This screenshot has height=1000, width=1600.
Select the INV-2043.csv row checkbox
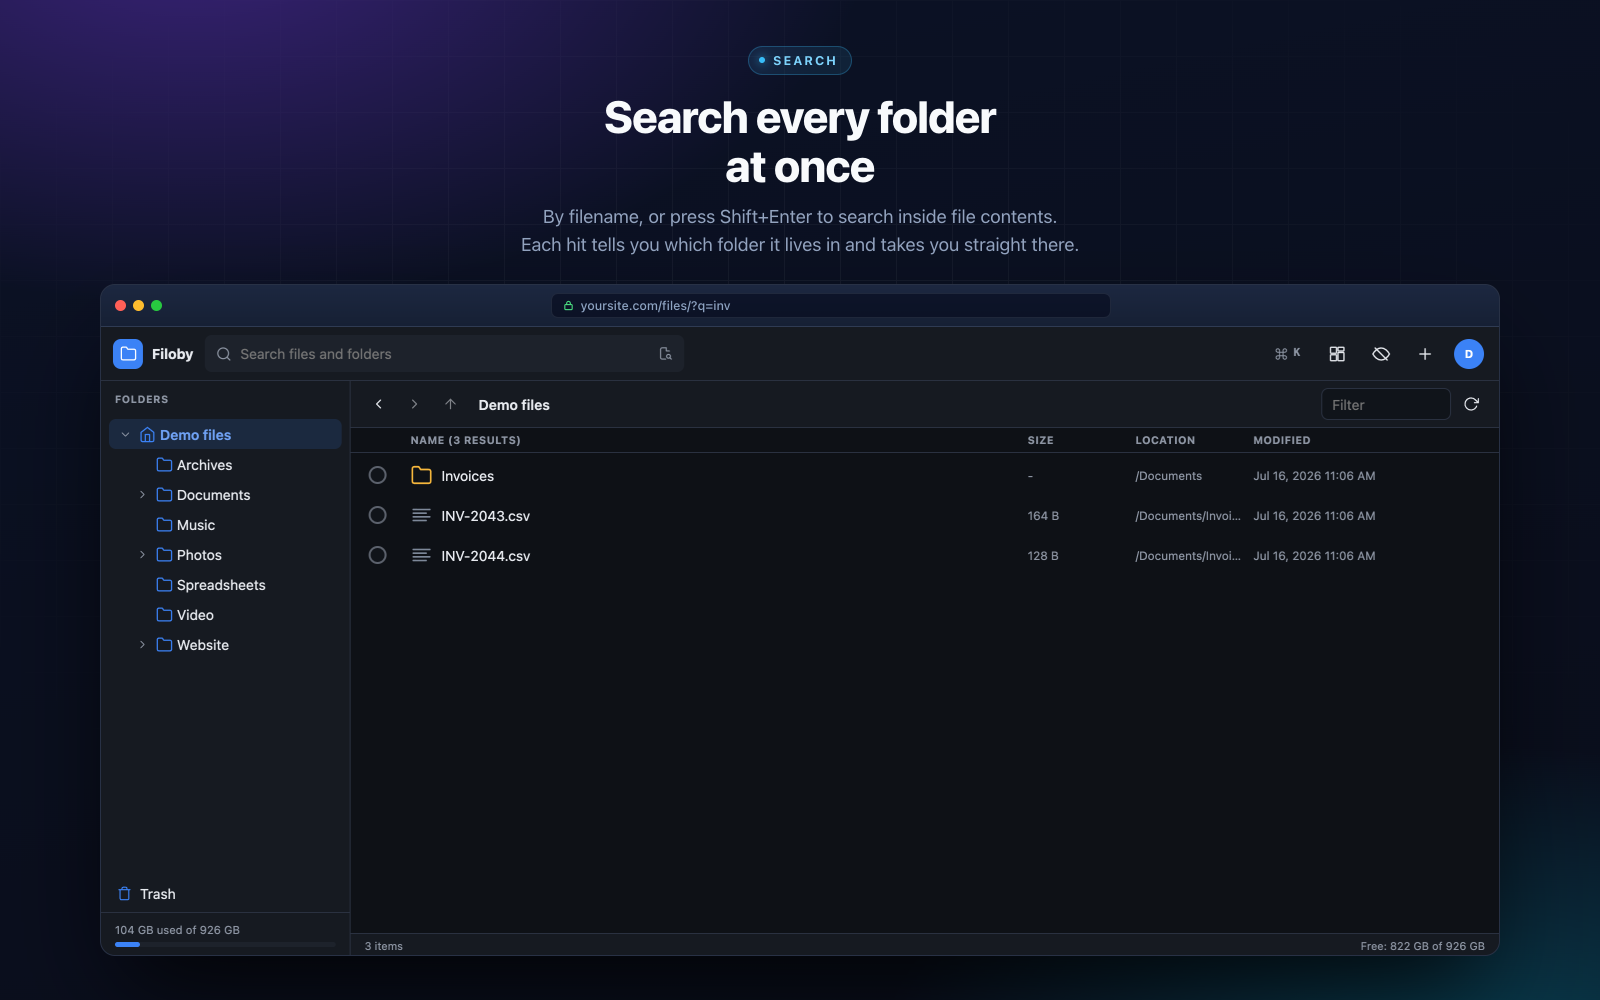pyautogui.click(x=377, y=515)
